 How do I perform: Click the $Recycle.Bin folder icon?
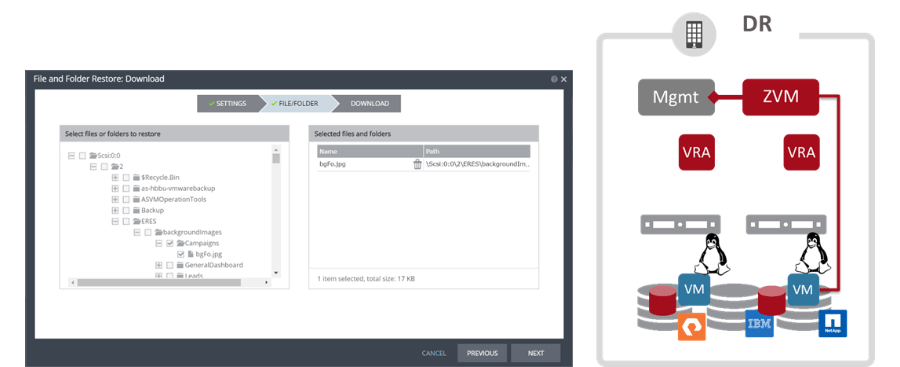point(137,177)
